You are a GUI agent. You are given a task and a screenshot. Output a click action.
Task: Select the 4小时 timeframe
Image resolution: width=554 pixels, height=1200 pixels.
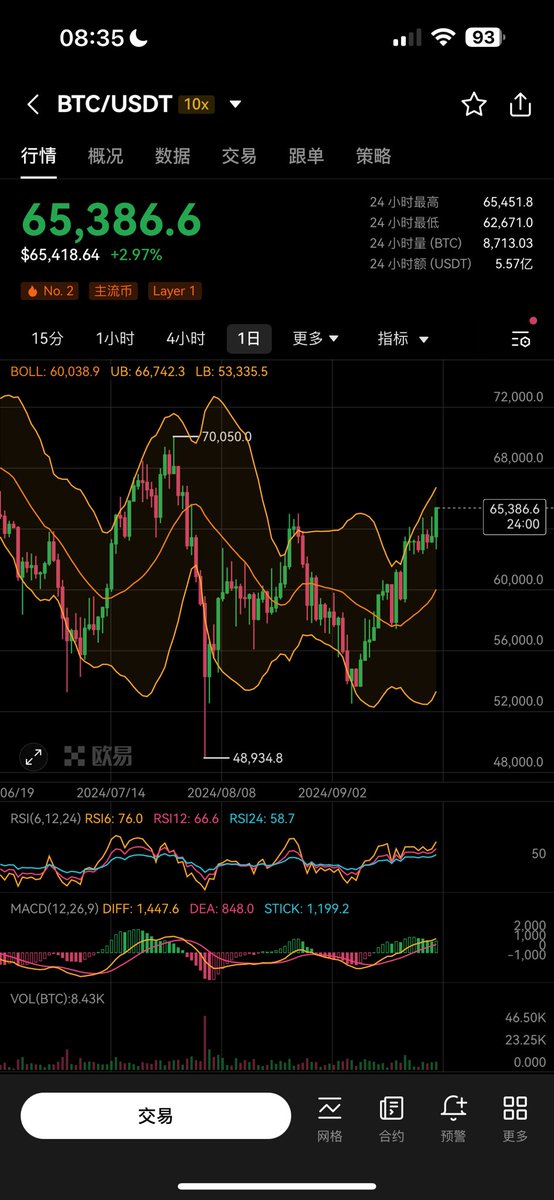tap(185, 339)
